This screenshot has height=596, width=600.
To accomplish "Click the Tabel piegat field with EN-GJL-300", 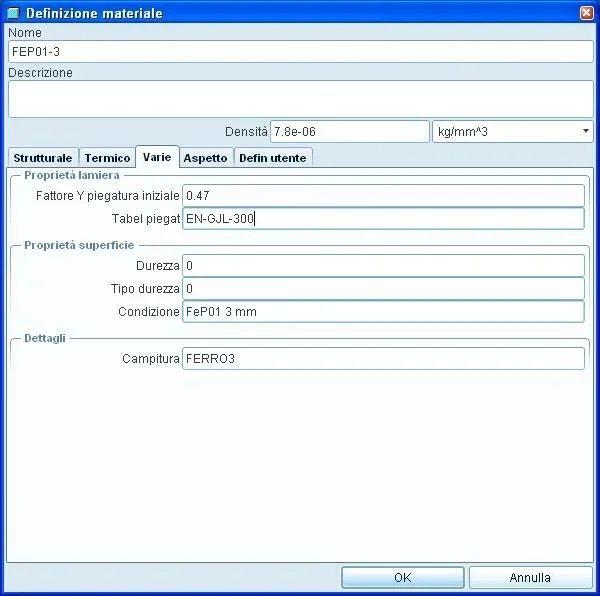I will (383, 218).
